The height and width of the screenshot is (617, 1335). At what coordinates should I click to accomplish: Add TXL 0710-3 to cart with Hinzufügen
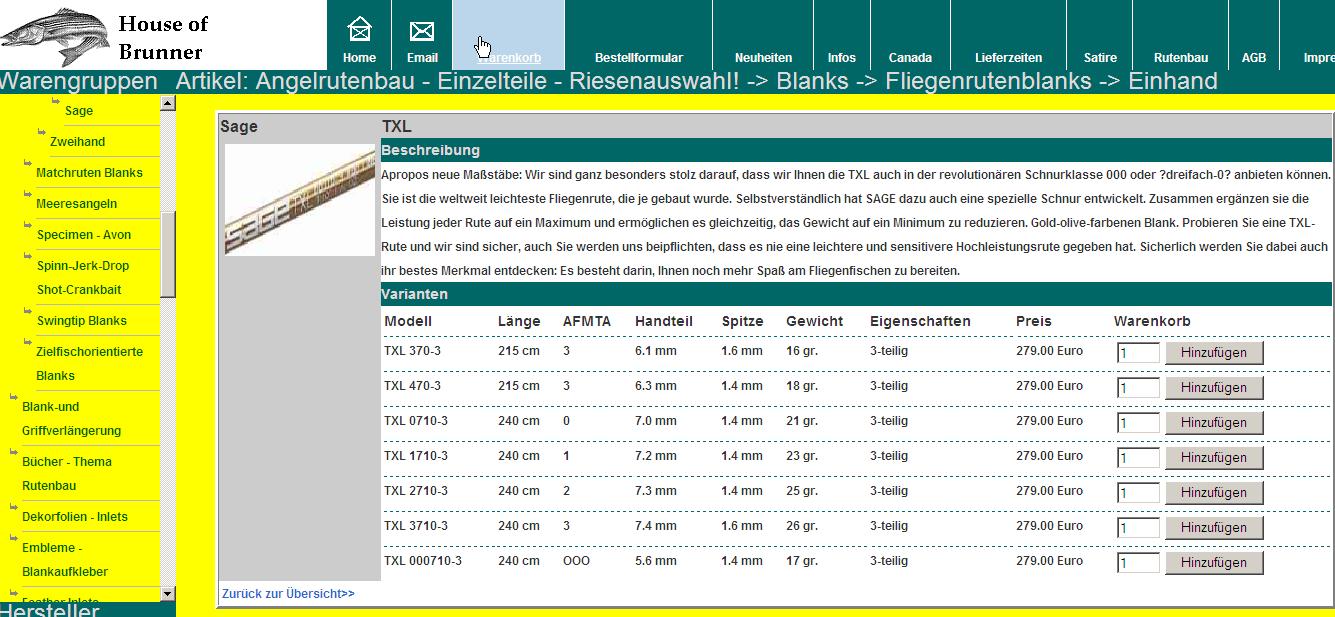pos(1214,423)
